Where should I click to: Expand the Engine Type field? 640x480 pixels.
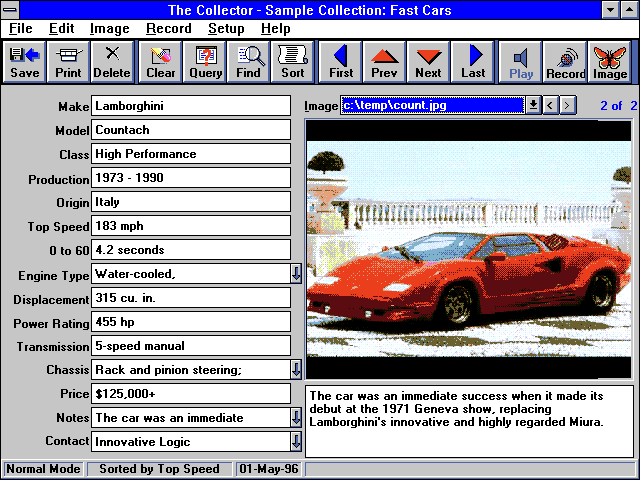click(x=296, y=274)
